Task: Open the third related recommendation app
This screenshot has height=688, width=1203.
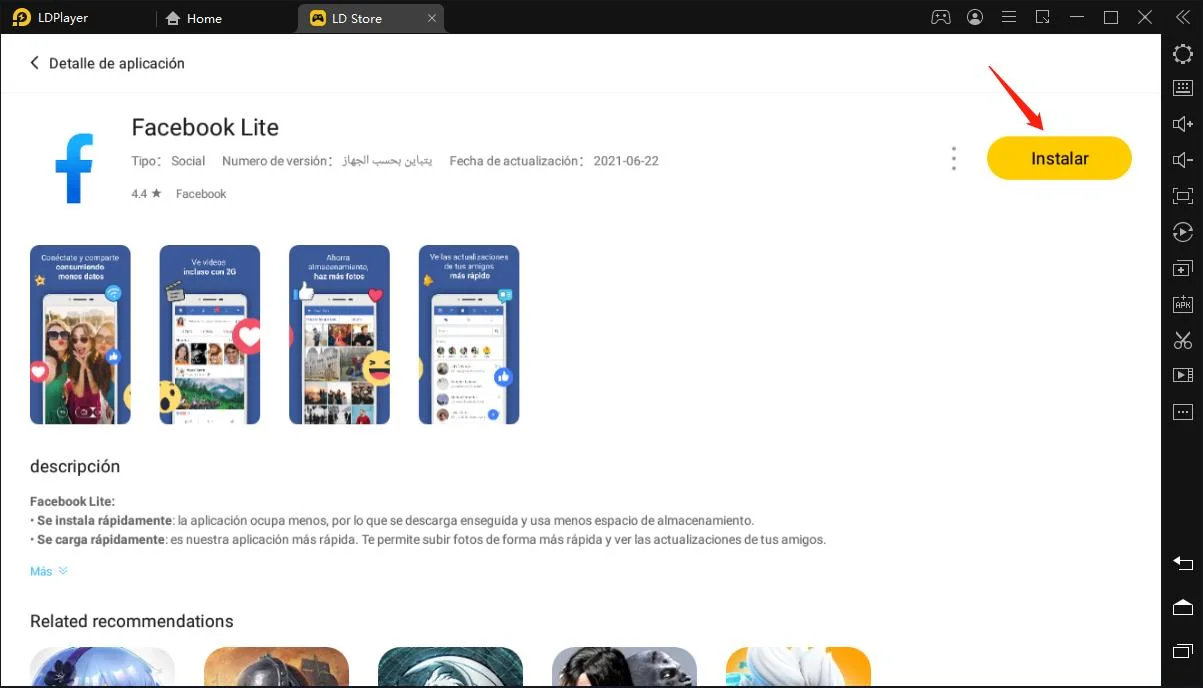Action: [x=450, y=667]
